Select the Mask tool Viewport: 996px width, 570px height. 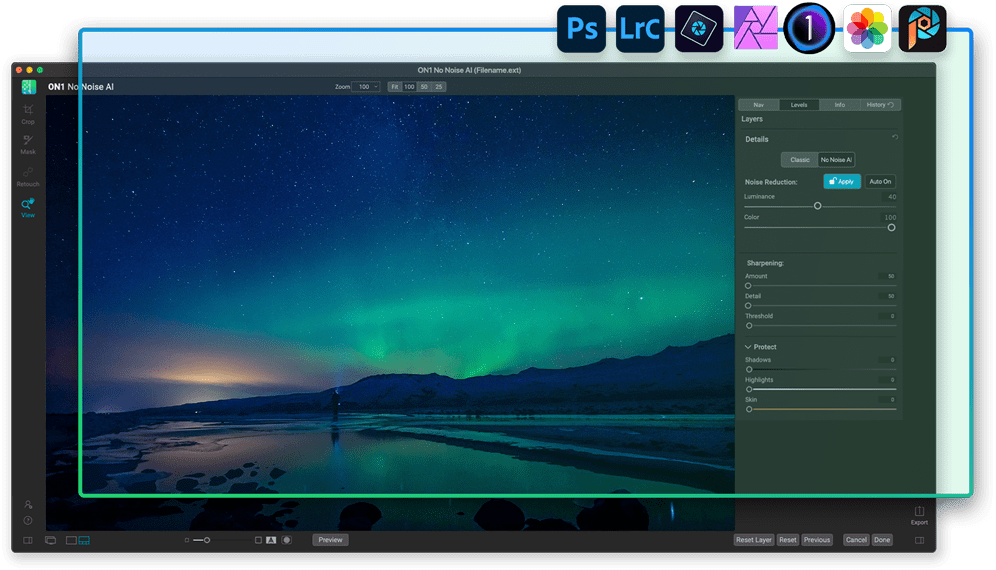(28, 144)
